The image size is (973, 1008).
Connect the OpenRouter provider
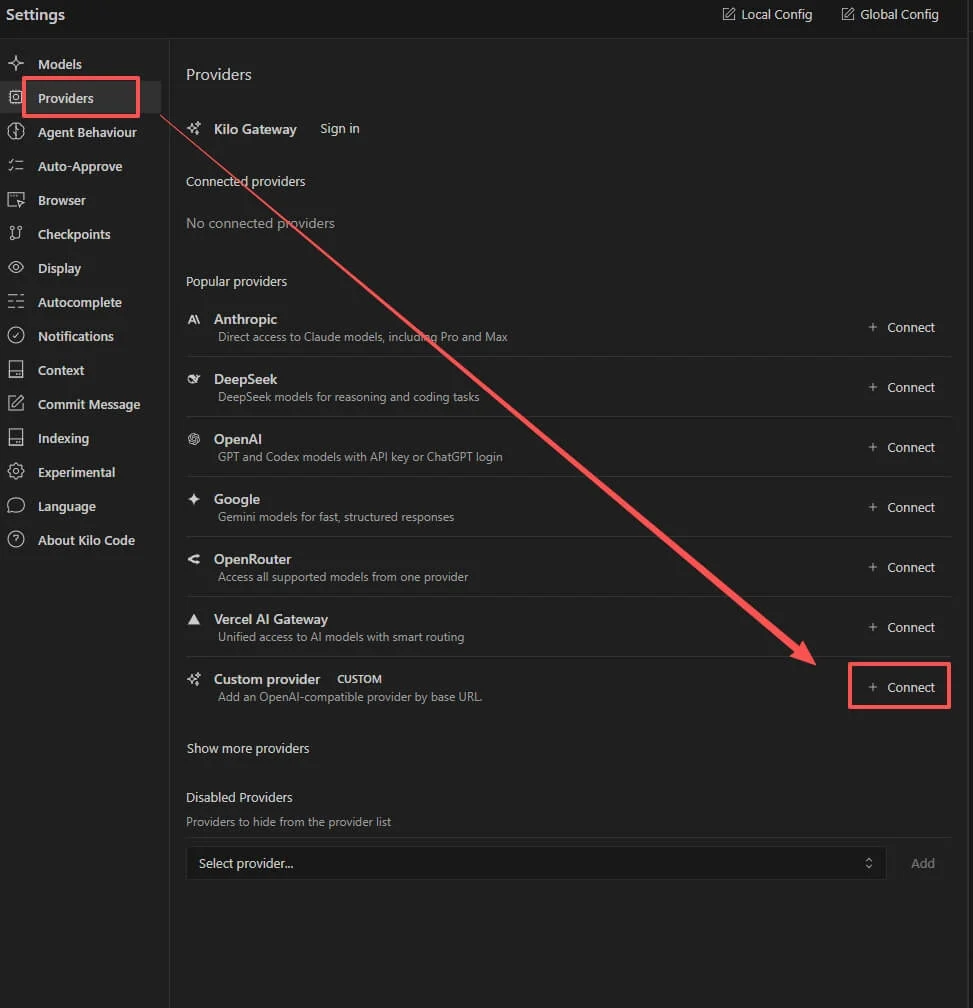click(902, 567)
